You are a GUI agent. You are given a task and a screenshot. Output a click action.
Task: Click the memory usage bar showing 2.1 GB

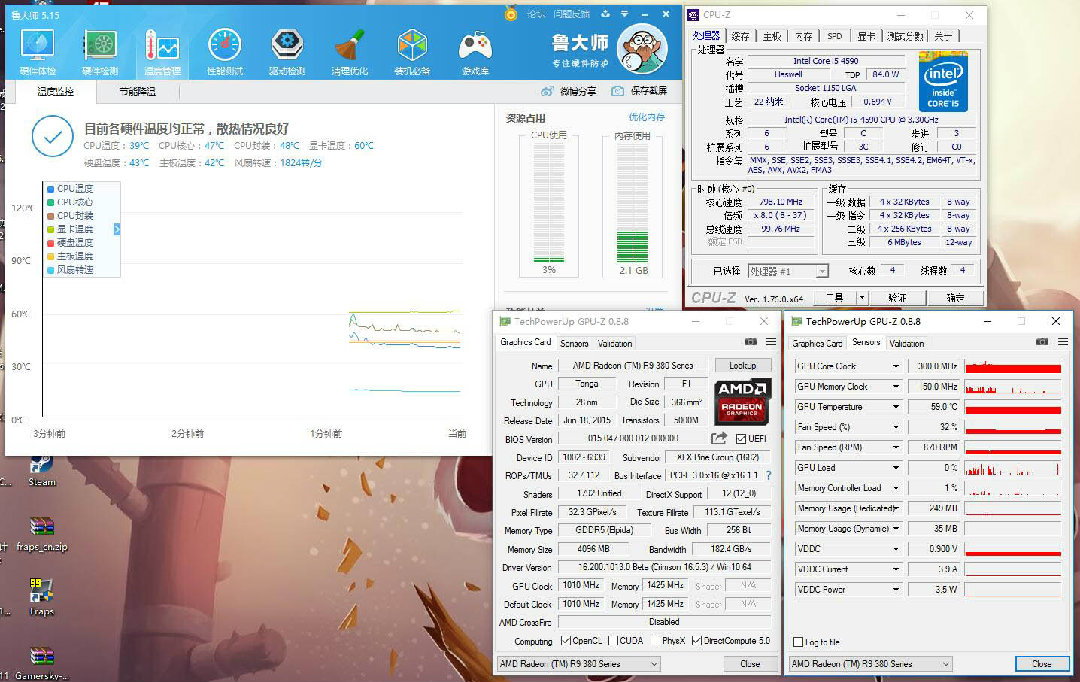click(632, 203)
